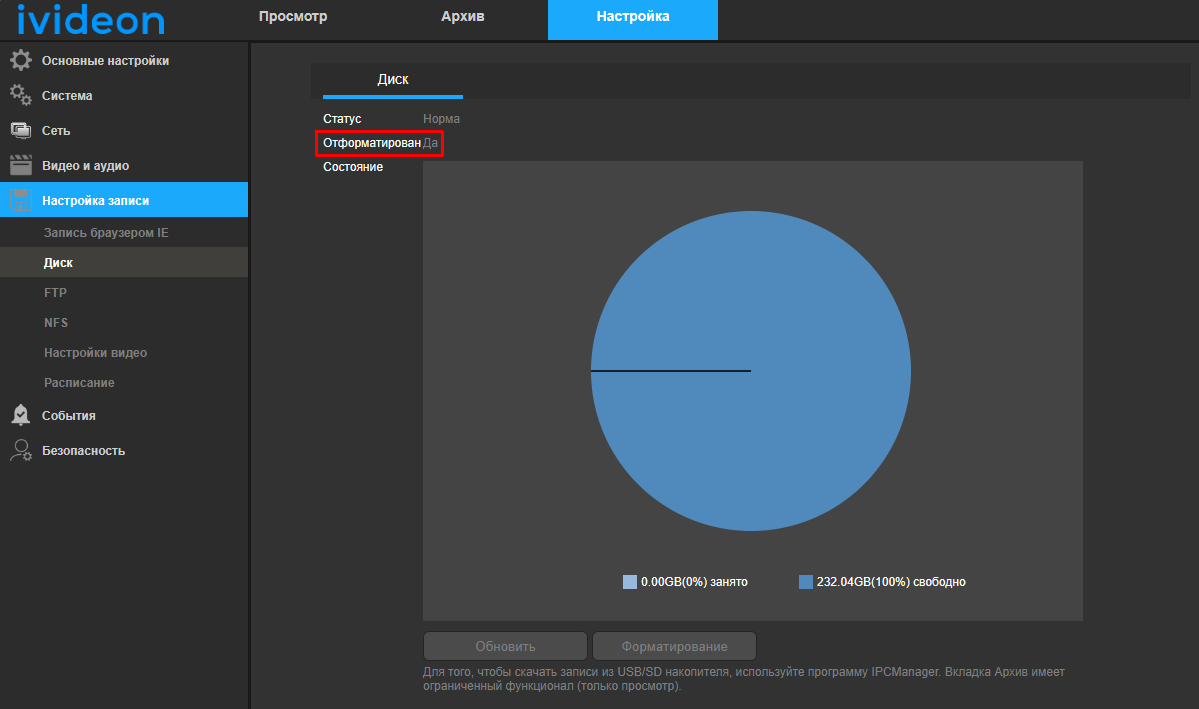This screenshot has height=709, width=1199.
Task: Click the double-gear Система icon
Action: pyautogui.click(x=21, y=96)
